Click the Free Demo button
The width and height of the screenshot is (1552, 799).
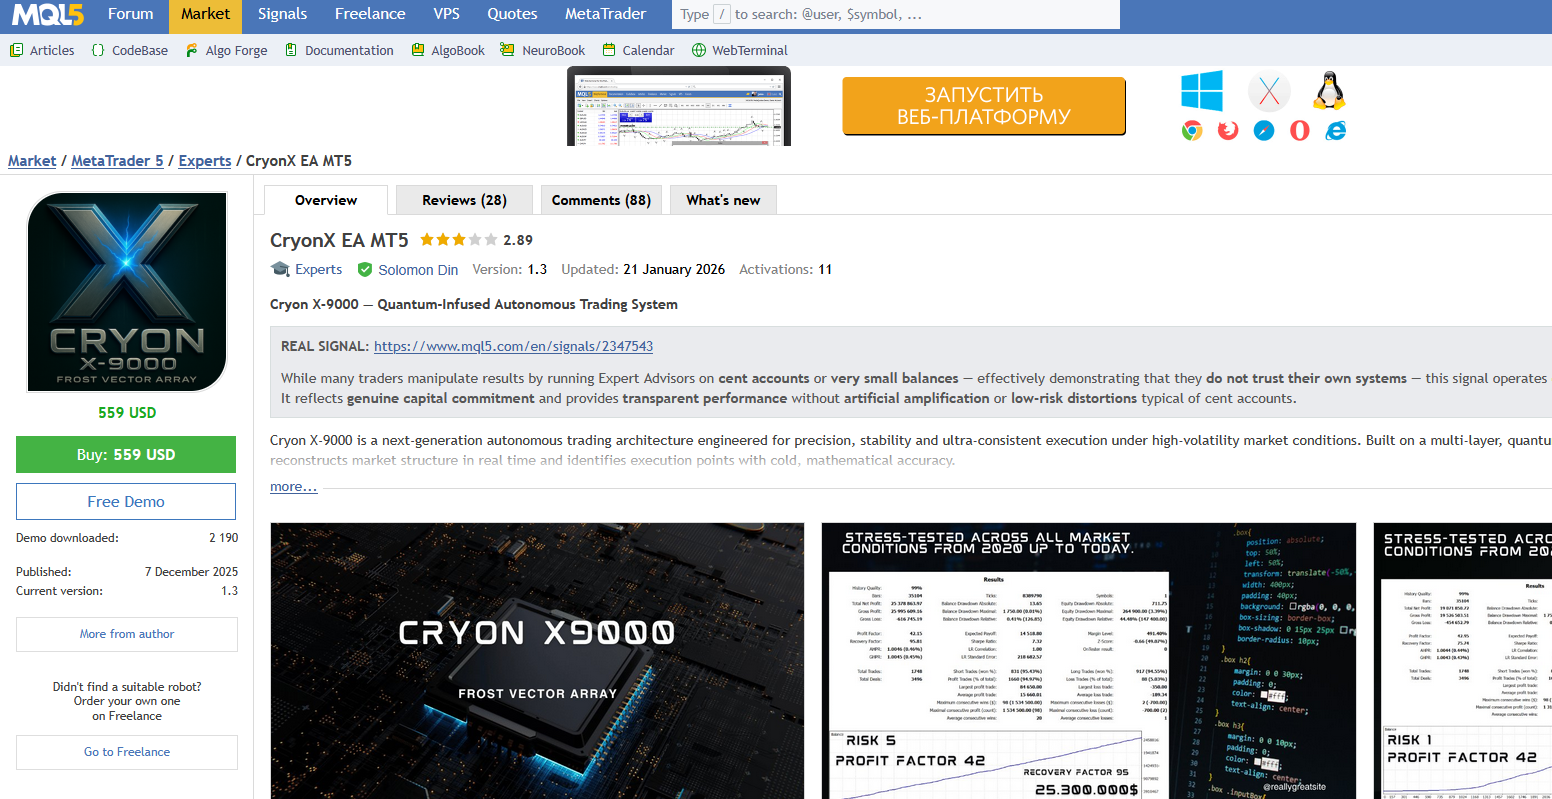click(x=126, y=501)
